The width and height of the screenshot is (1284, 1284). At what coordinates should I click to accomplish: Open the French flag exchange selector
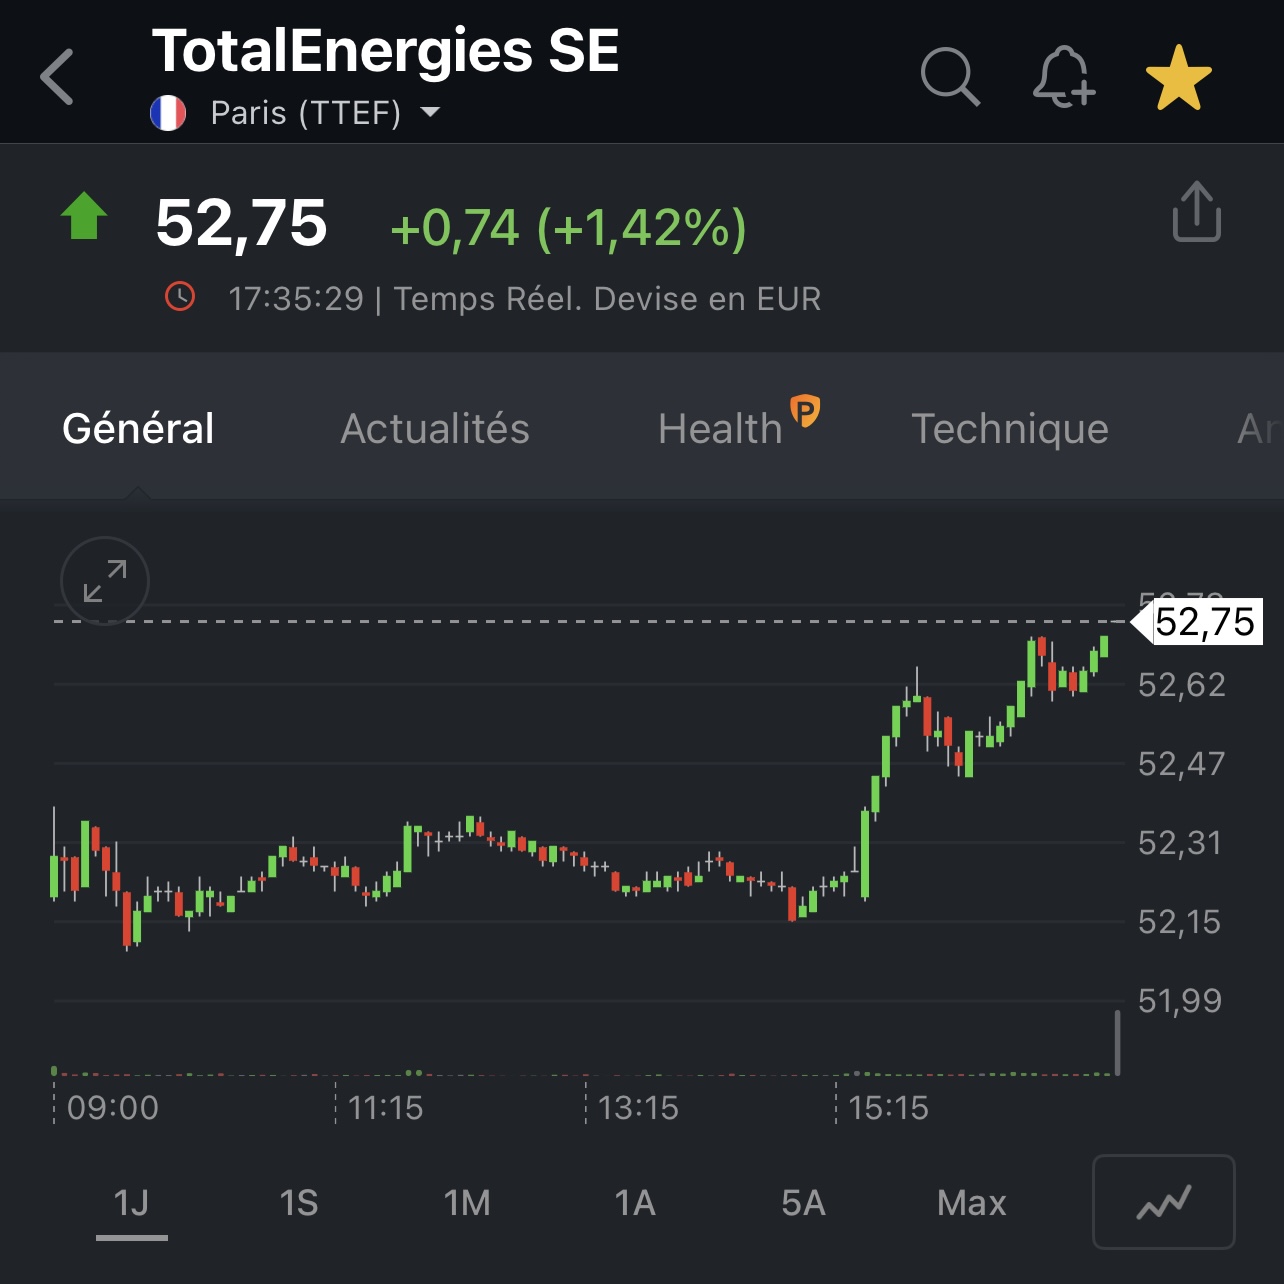(168, 113)
